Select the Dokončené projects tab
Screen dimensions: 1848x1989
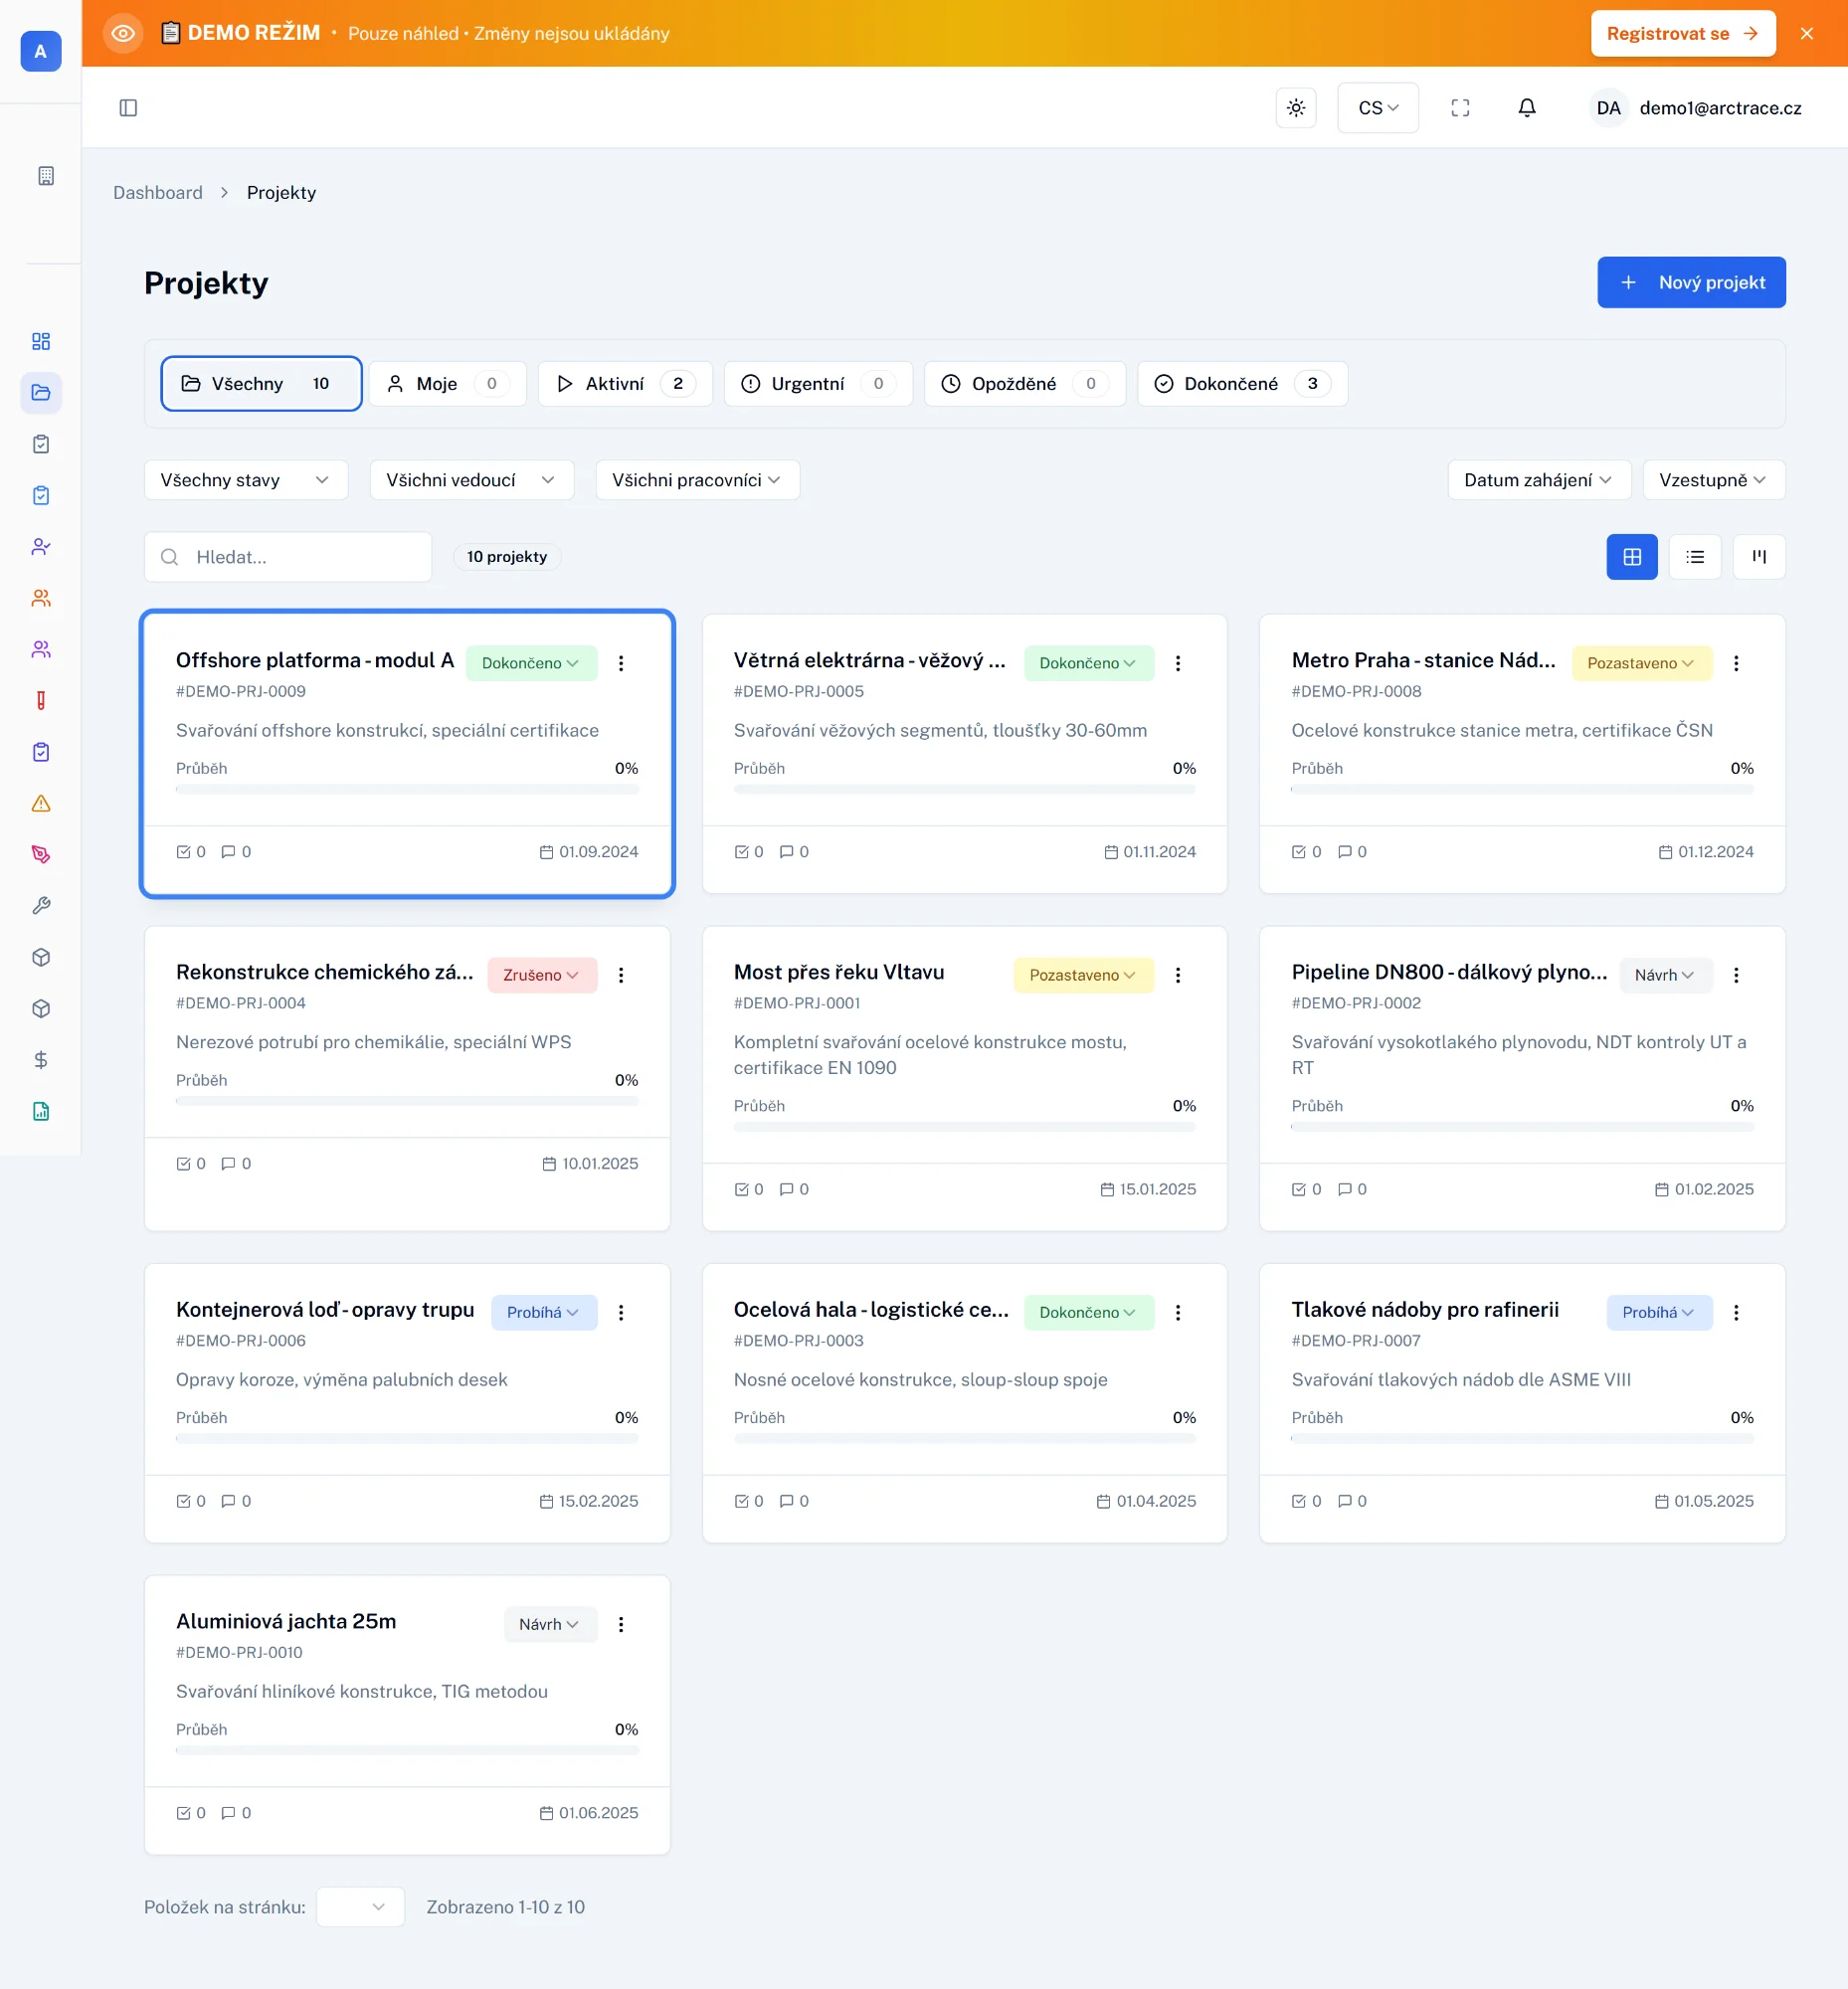pyautogui.click(x=1242, y=384)
